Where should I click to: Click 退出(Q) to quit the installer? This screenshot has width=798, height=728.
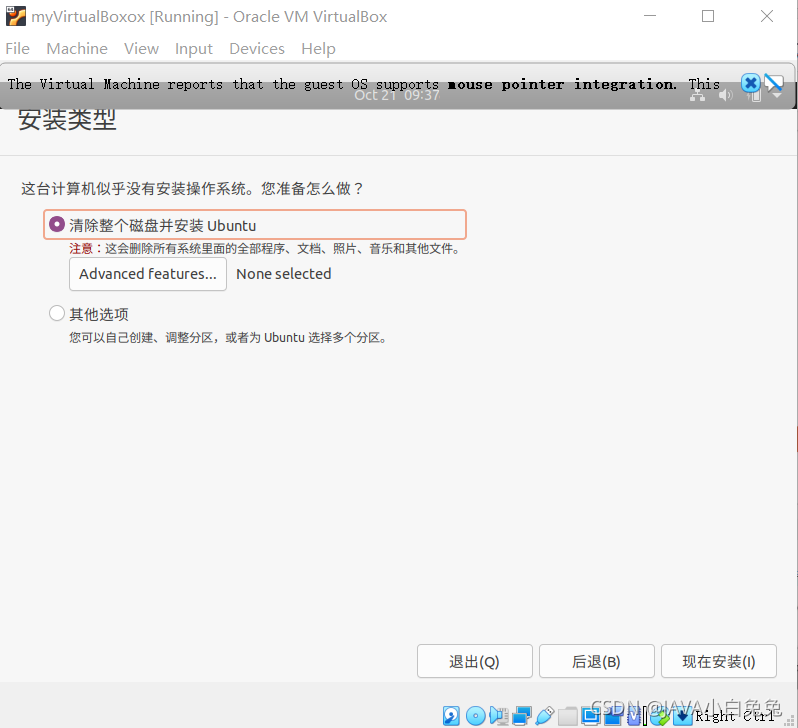click(x=475, y=661)
